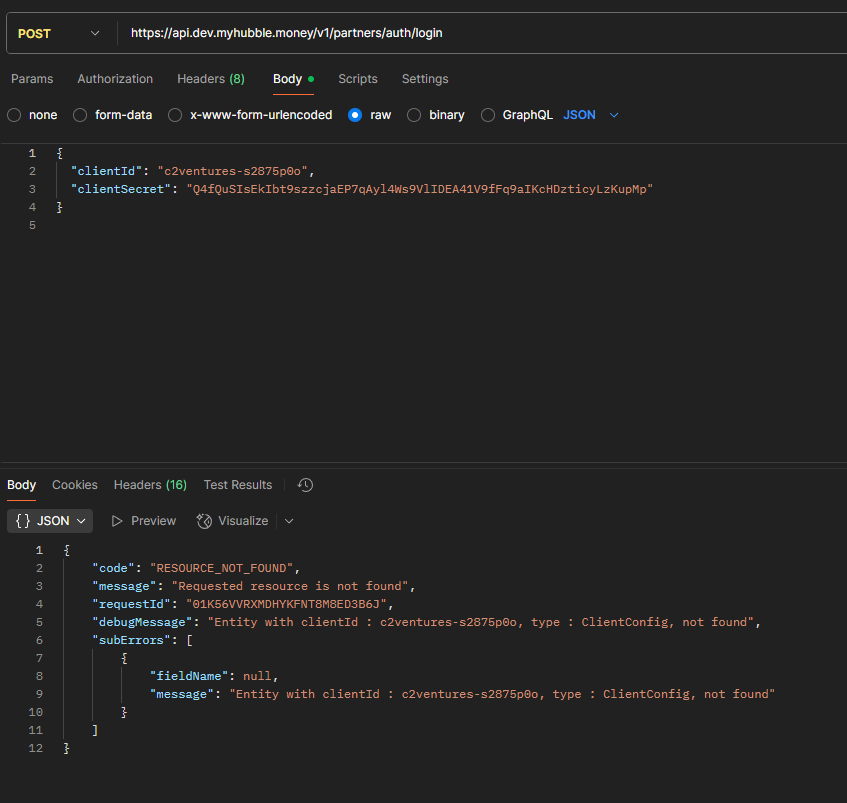Open the response history clock icon
This screenshot has height=803, width=847.
pos(306,485)
